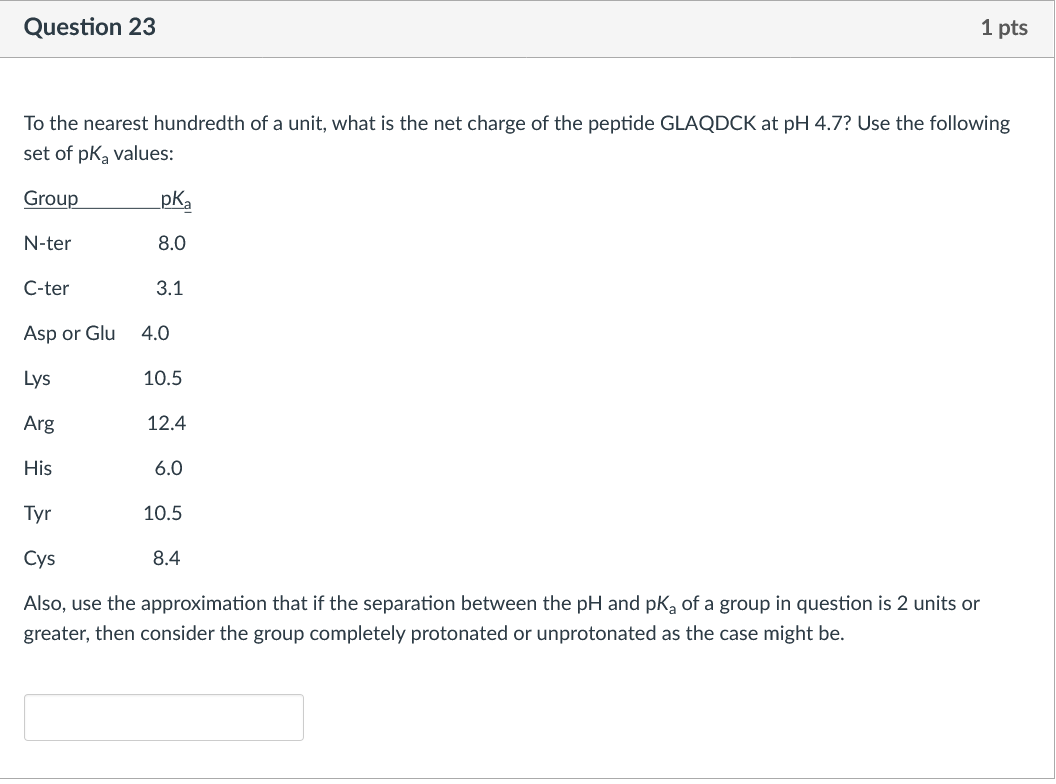
Task: Click the peptide name GLAQDCK in question
Action: point(708,124)
